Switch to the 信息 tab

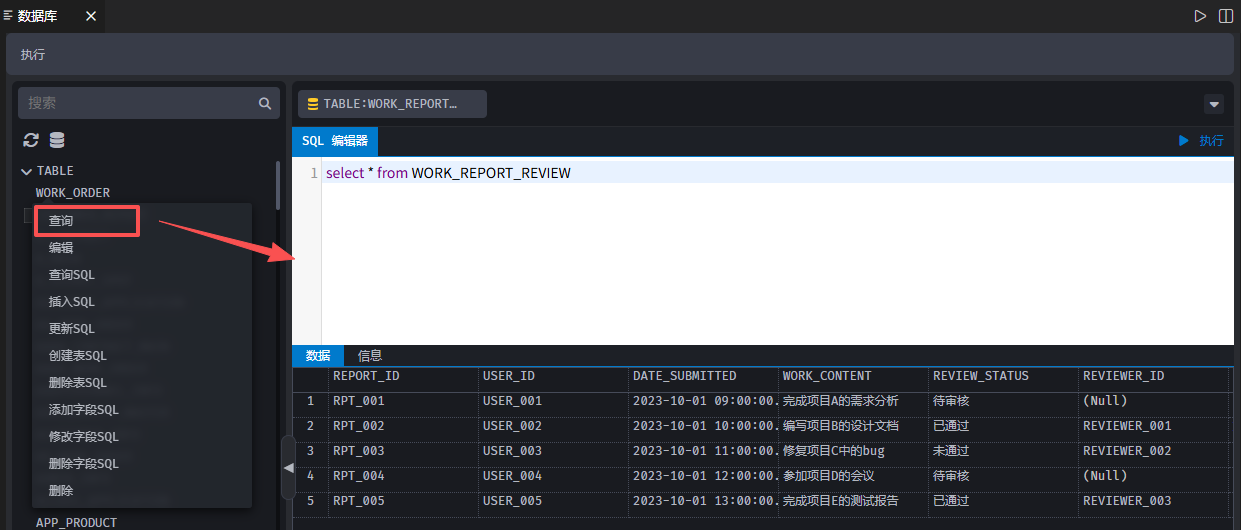coord(370,355)
